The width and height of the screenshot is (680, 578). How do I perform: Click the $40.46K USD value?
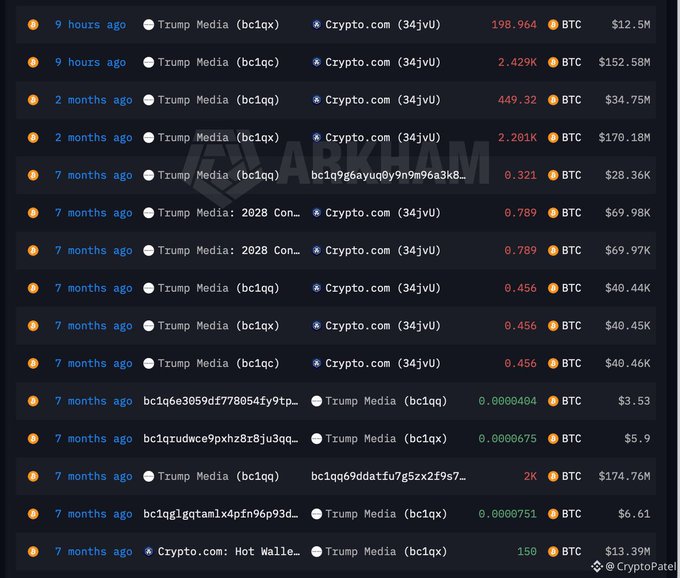[628, 363]
